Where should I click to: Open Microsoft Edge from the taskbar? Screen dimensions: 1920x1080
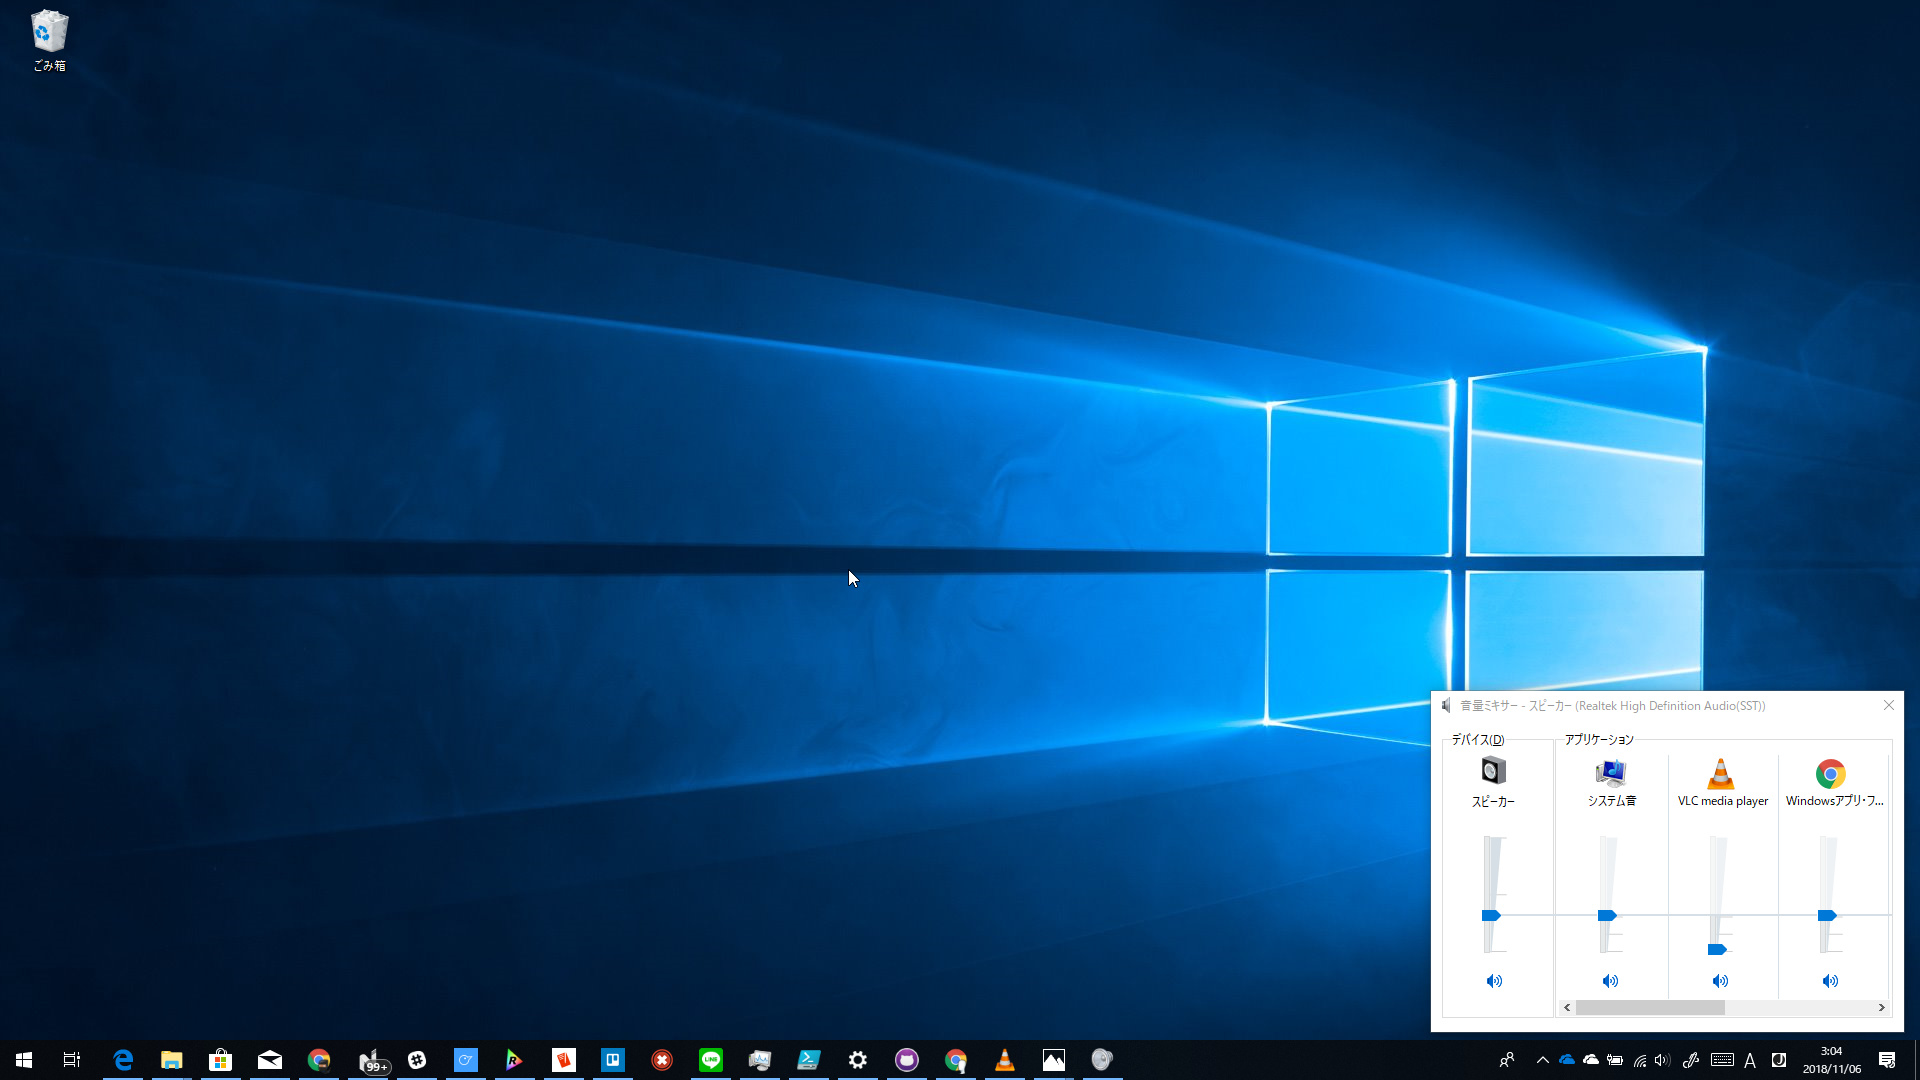click(x=123, y=1060)
